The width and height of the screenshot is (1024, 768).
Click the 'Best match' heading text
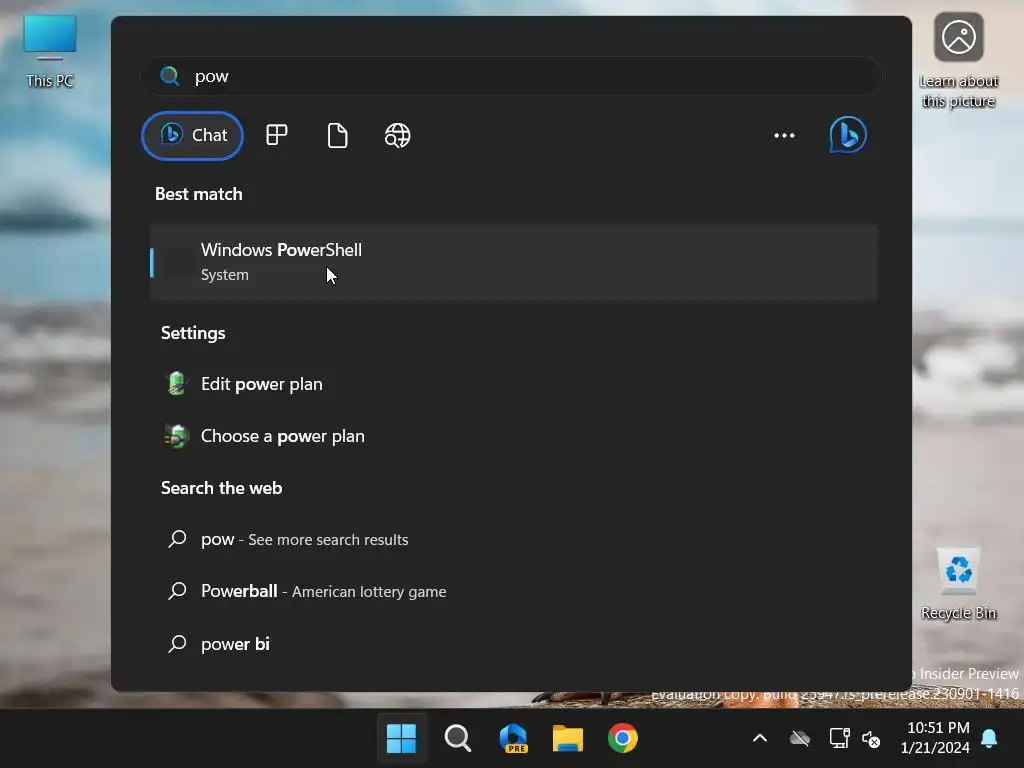pos(199,194)
